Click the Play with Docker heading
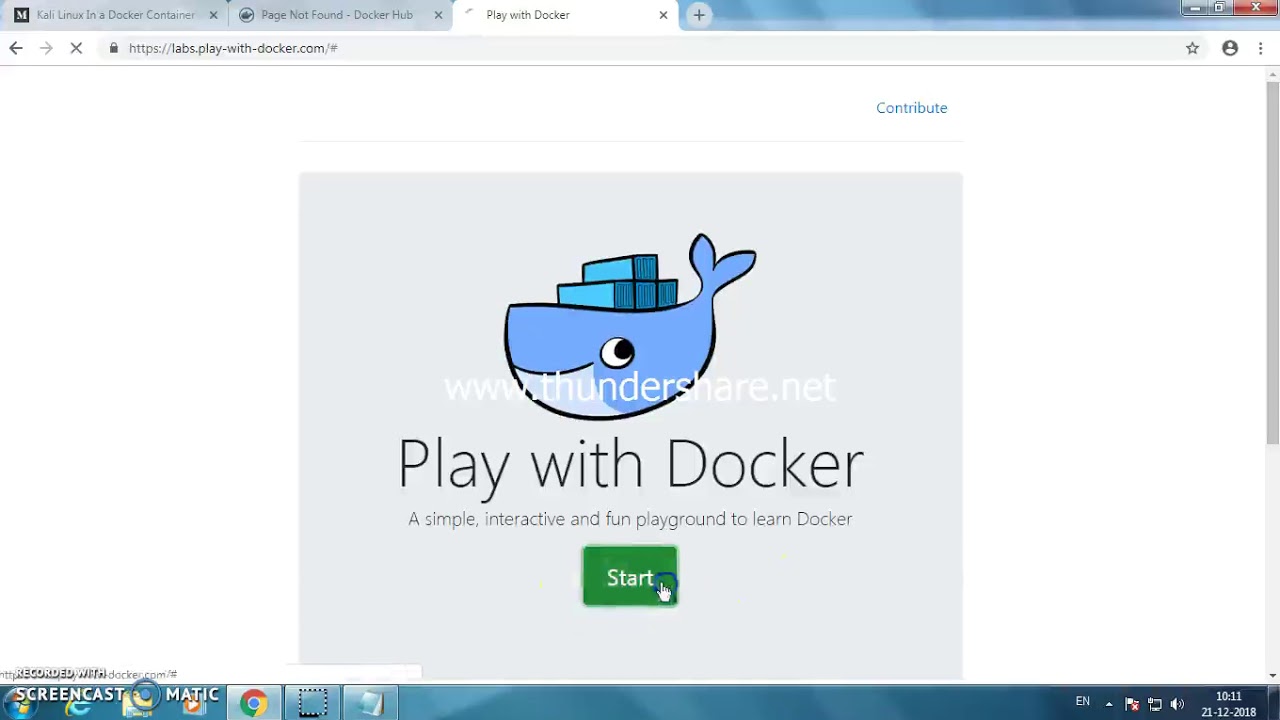The width and height of the screenshot is (1280, 720). click(630, 464)
